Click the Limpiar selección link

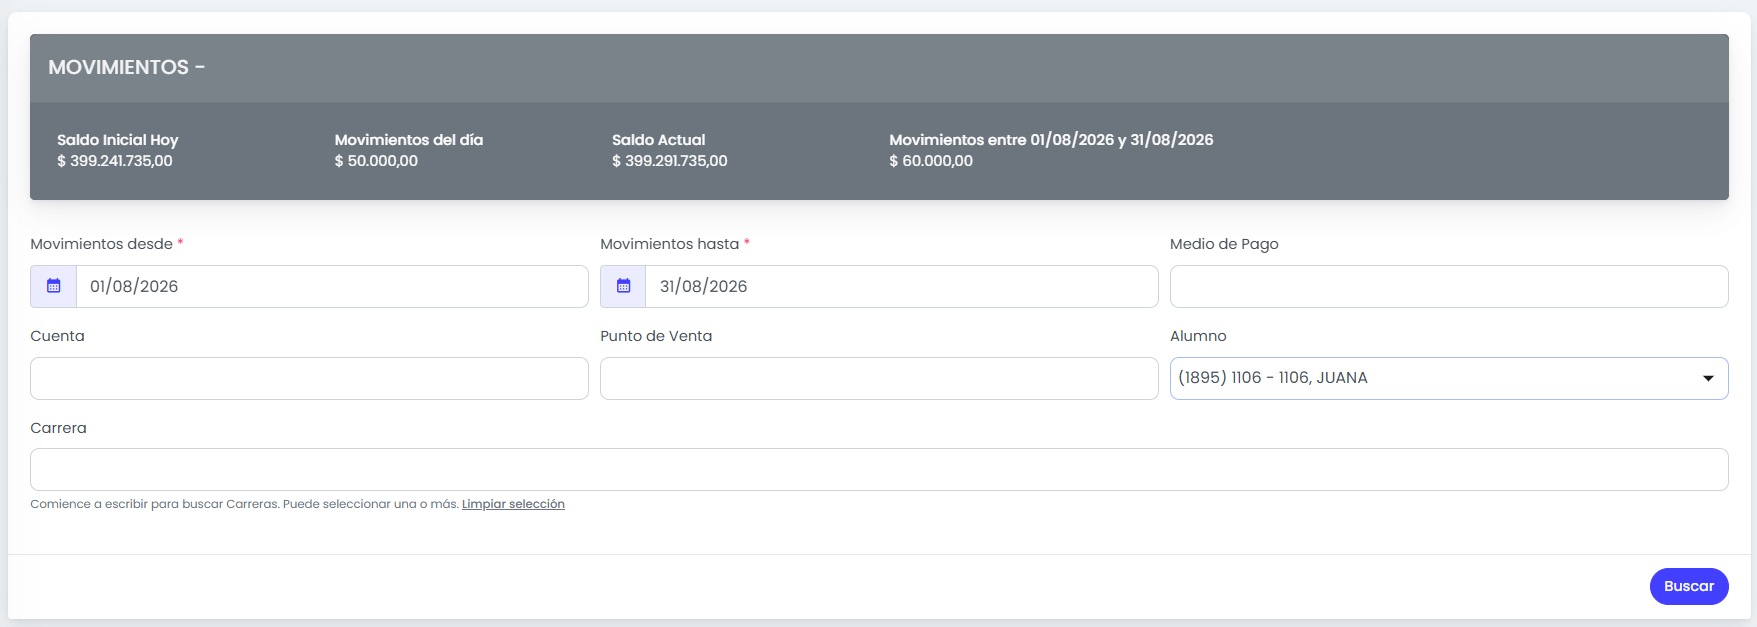point(513,504)
